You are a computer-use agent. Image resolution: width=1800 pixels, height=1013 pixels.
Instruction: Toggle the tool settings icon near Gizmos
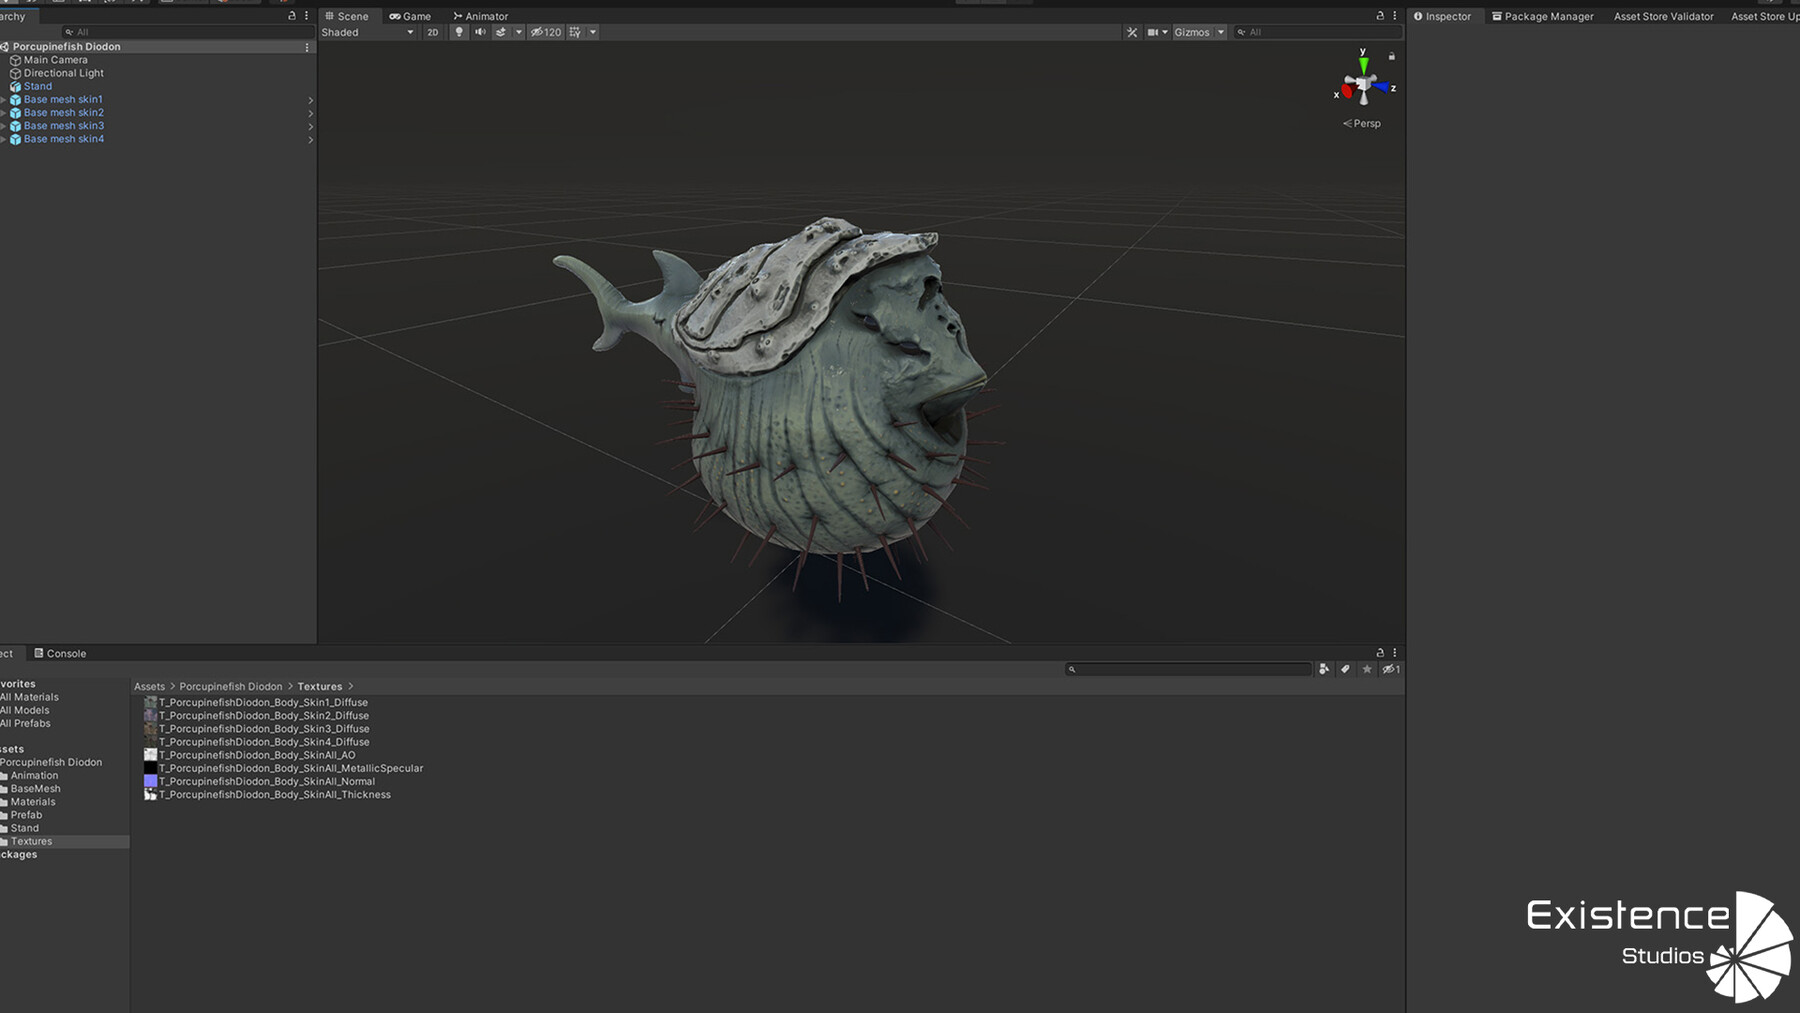[x=1131, y=32]
